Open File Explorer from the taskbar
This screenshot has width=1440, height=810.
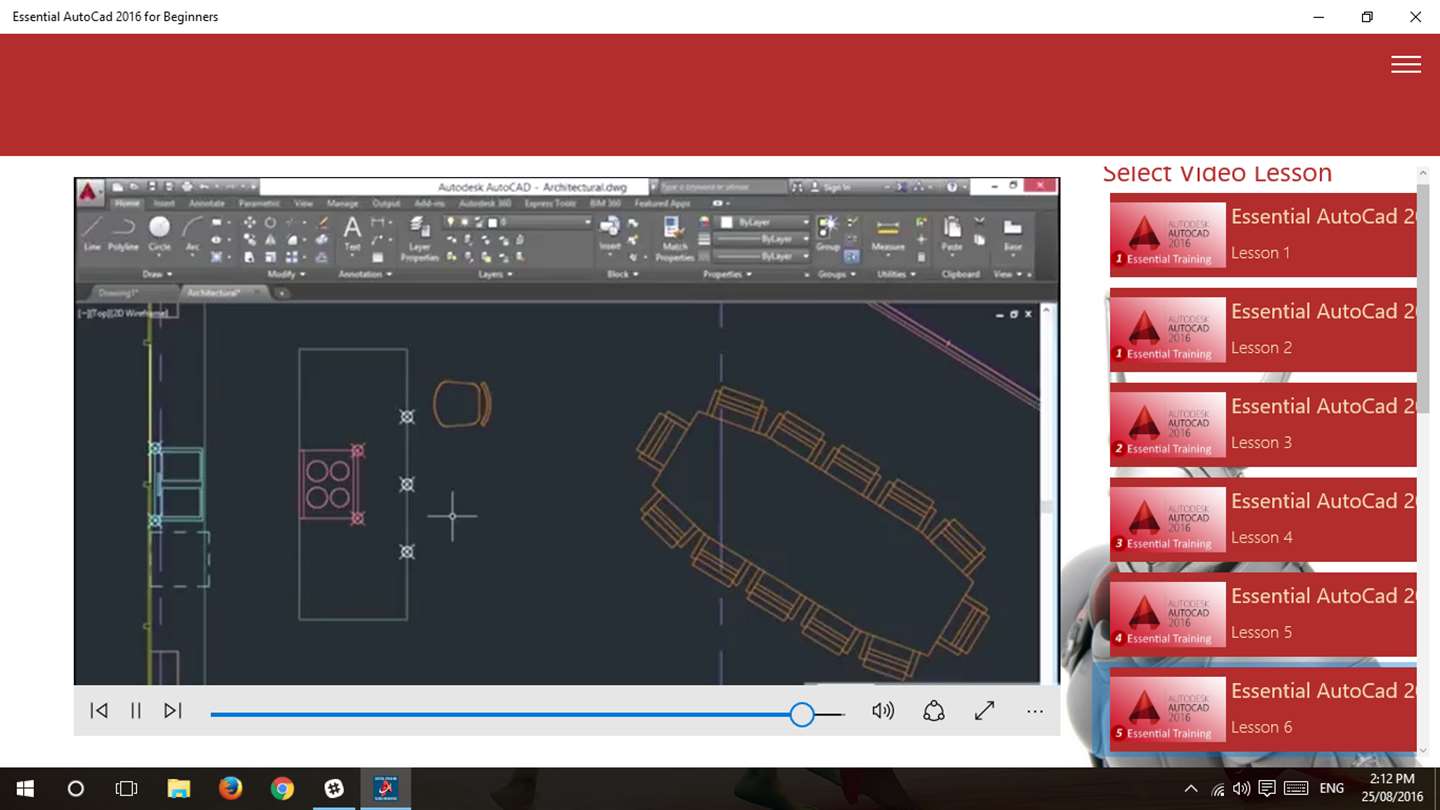[x=178, y=789]
